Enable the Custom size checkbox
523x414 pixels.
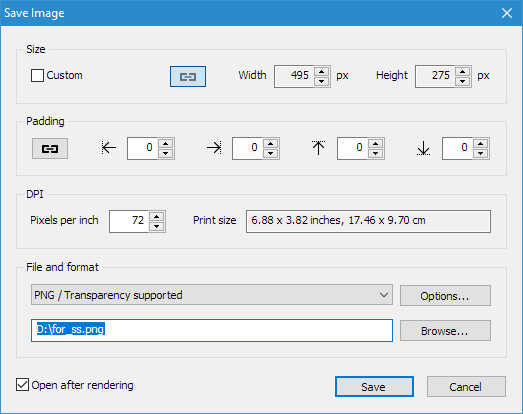coord(37,75)
